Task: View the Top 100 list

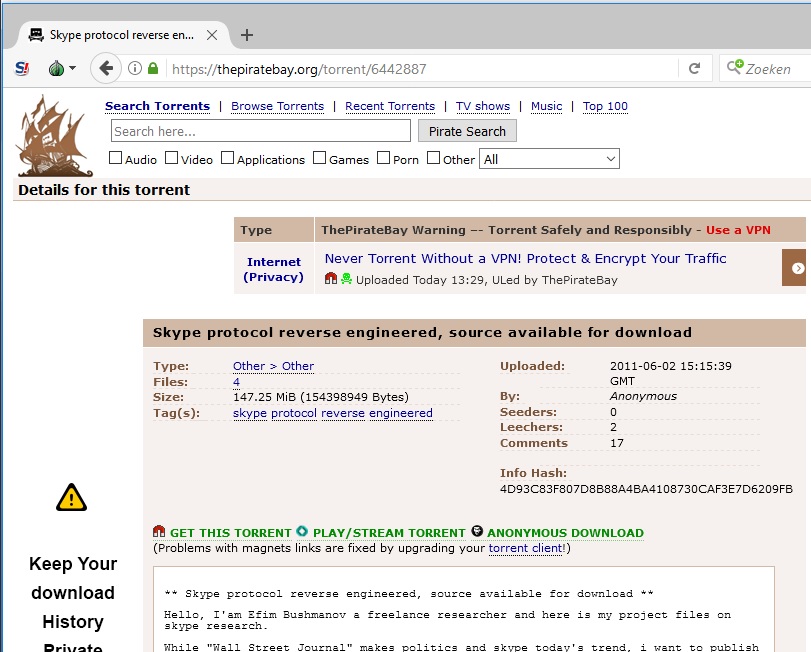Action: pyautogui.click(x=605, y=106)
